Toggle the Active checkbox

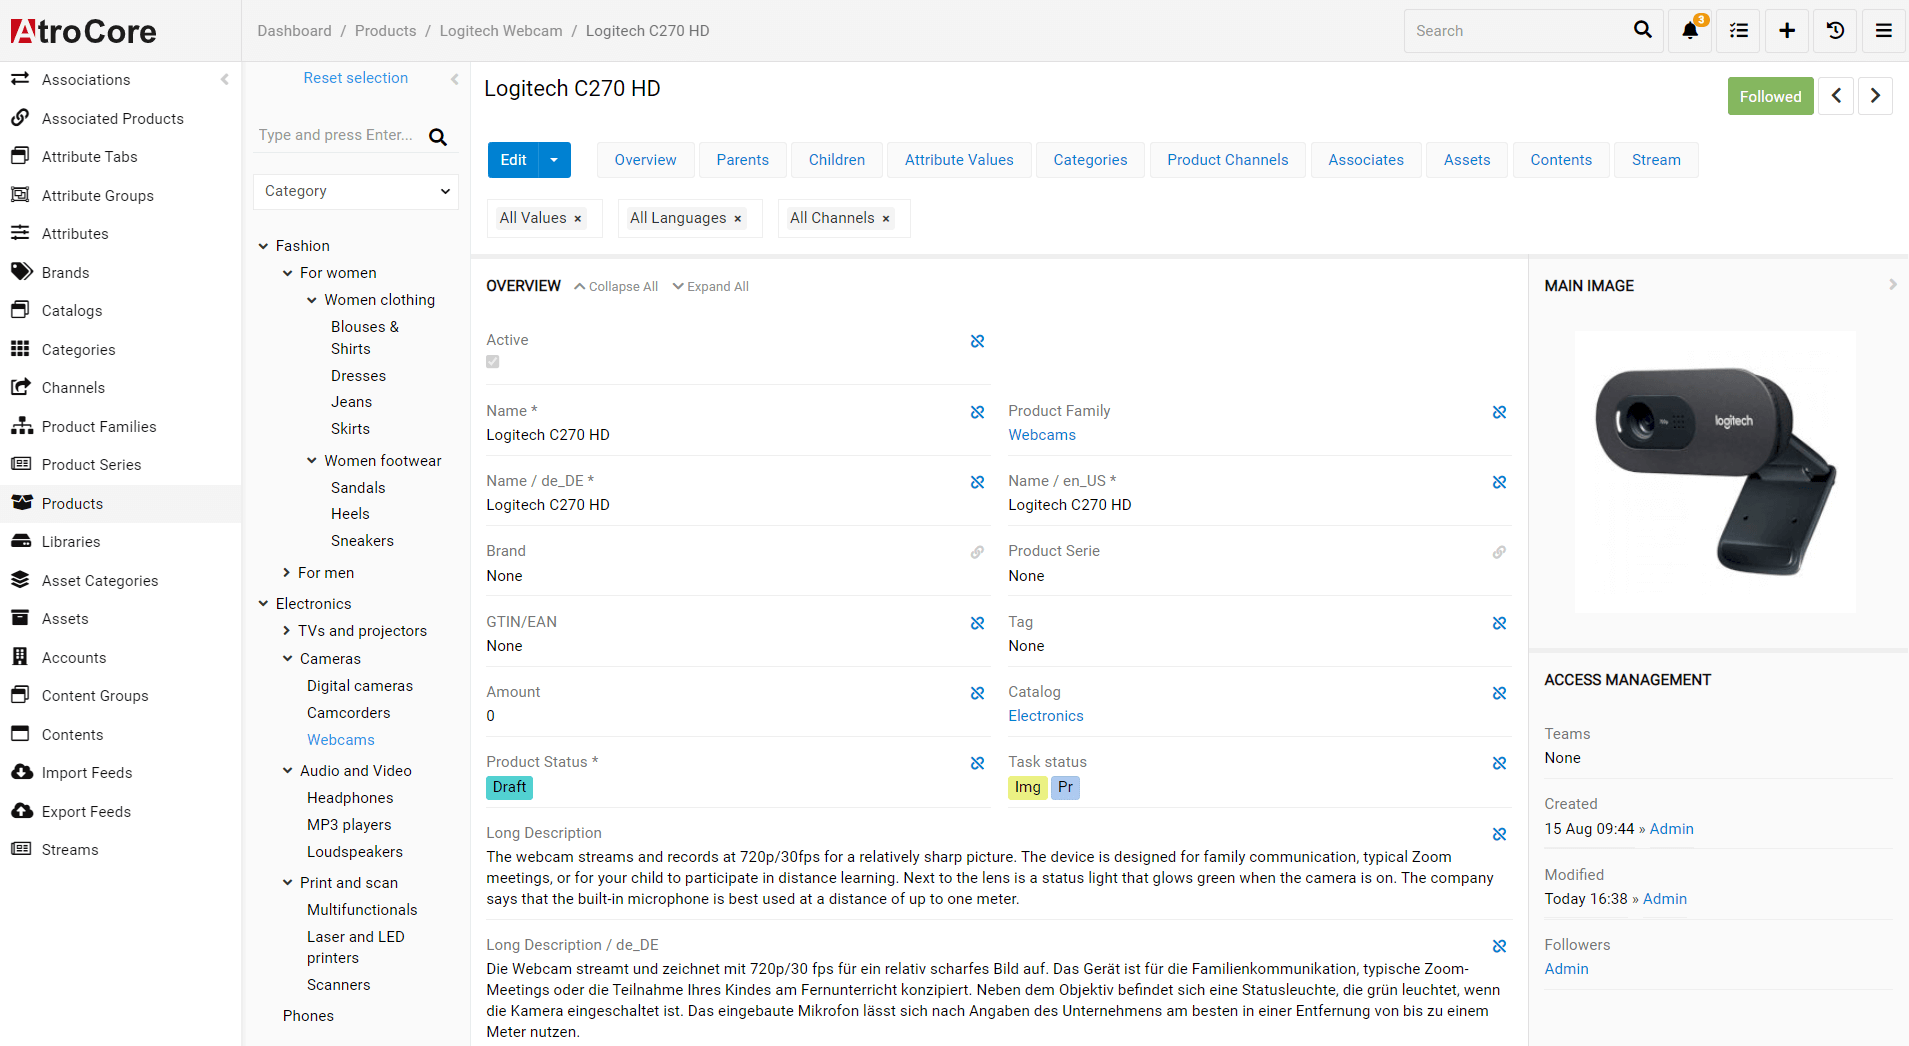493,362
